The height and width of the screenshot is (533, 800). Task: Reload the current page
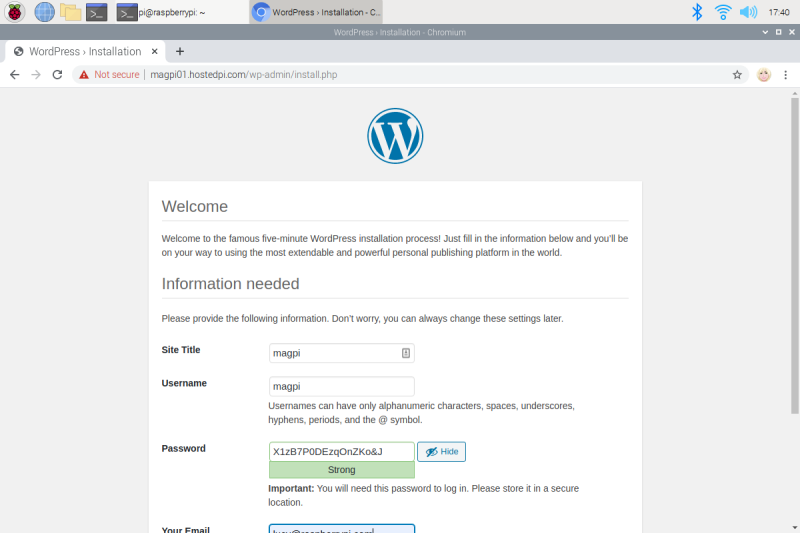(57, 74)
